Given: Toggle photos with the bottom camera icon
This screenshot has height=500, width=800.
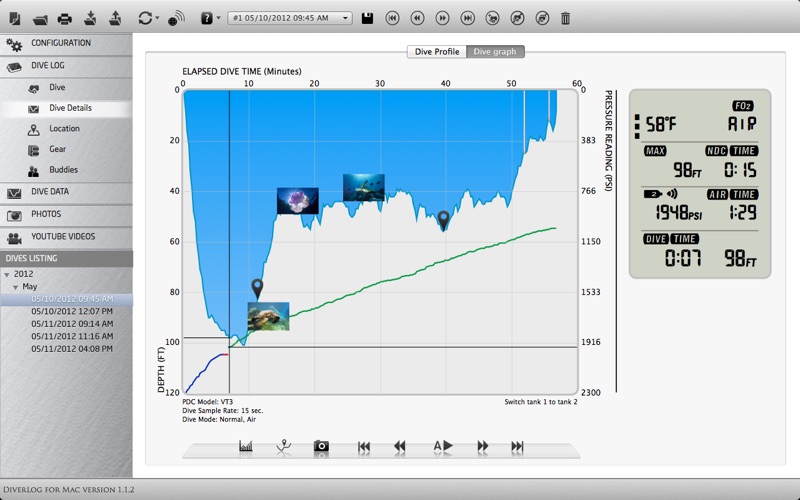Looking at the screenshot, I should (321, 446).
